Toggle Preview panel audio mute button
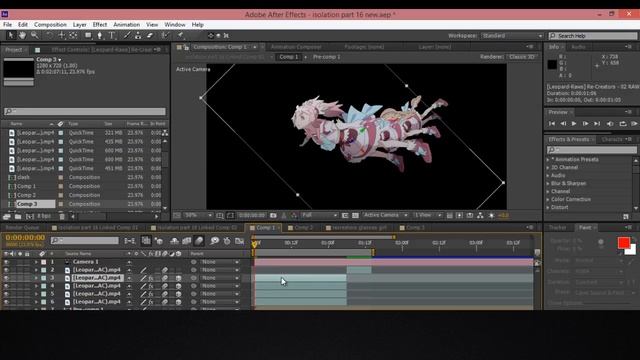This screenshot has width=640, height=360. point(610,124)
